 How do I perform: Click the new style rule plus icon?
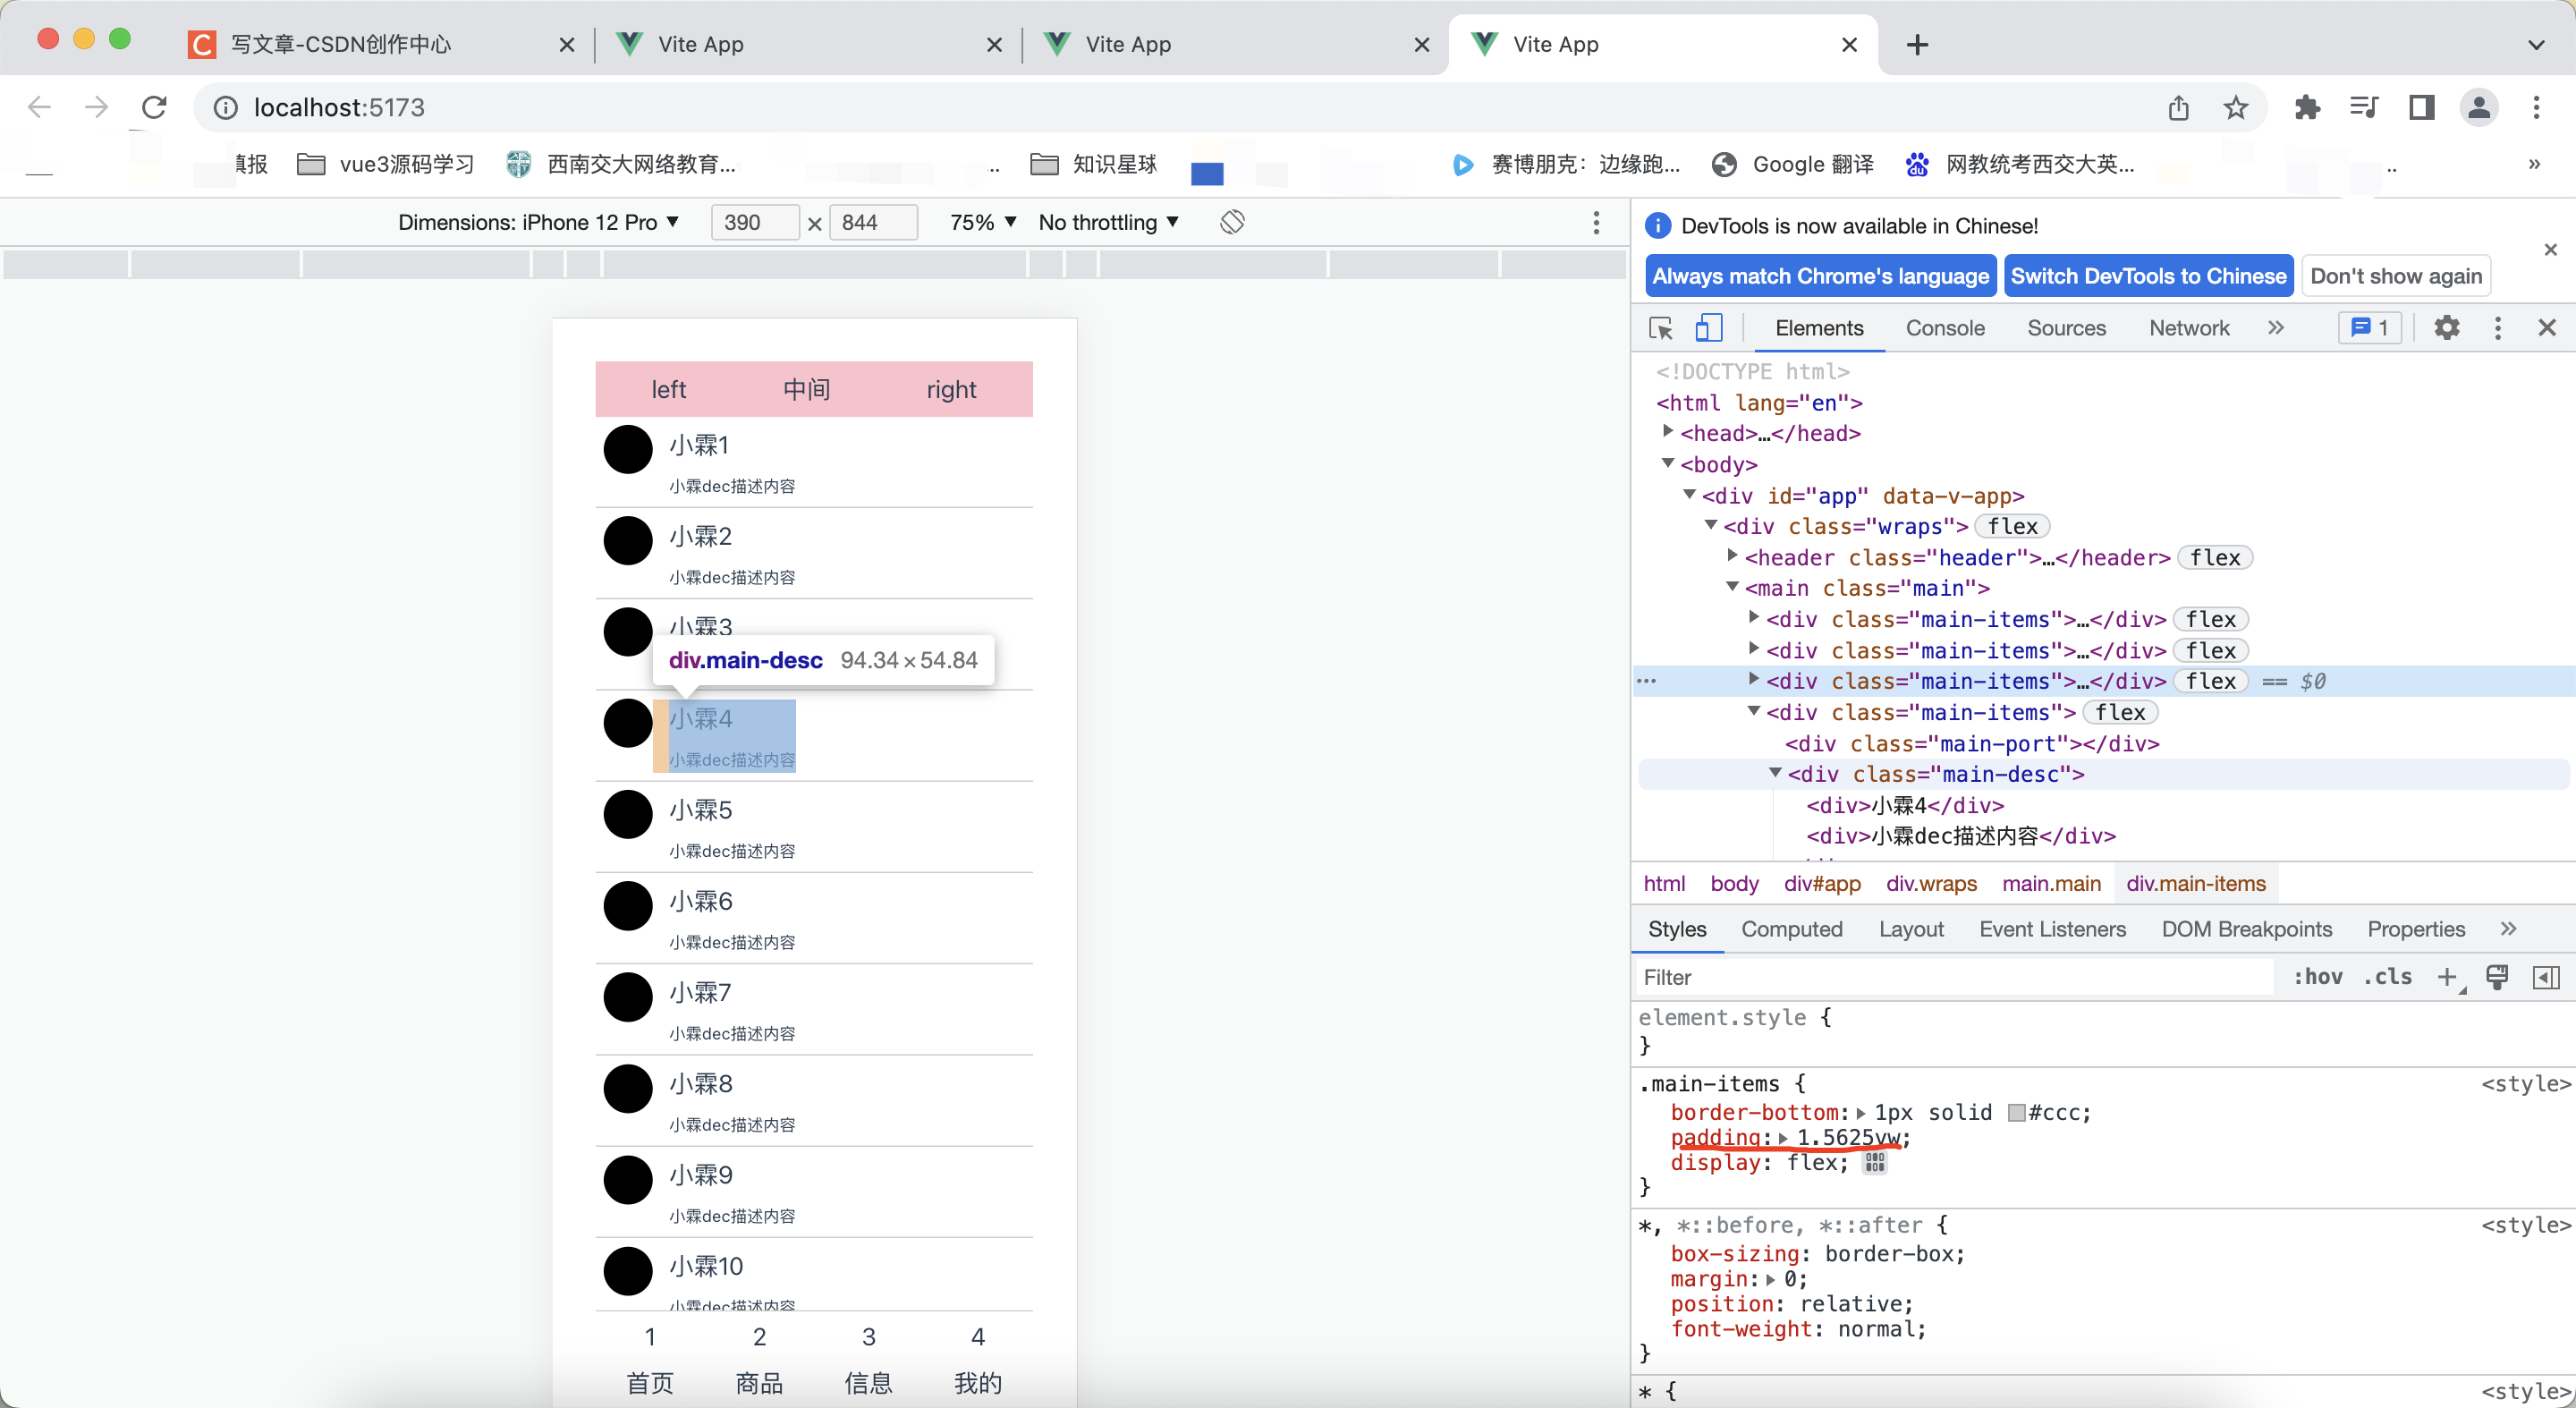(2446, 977)
